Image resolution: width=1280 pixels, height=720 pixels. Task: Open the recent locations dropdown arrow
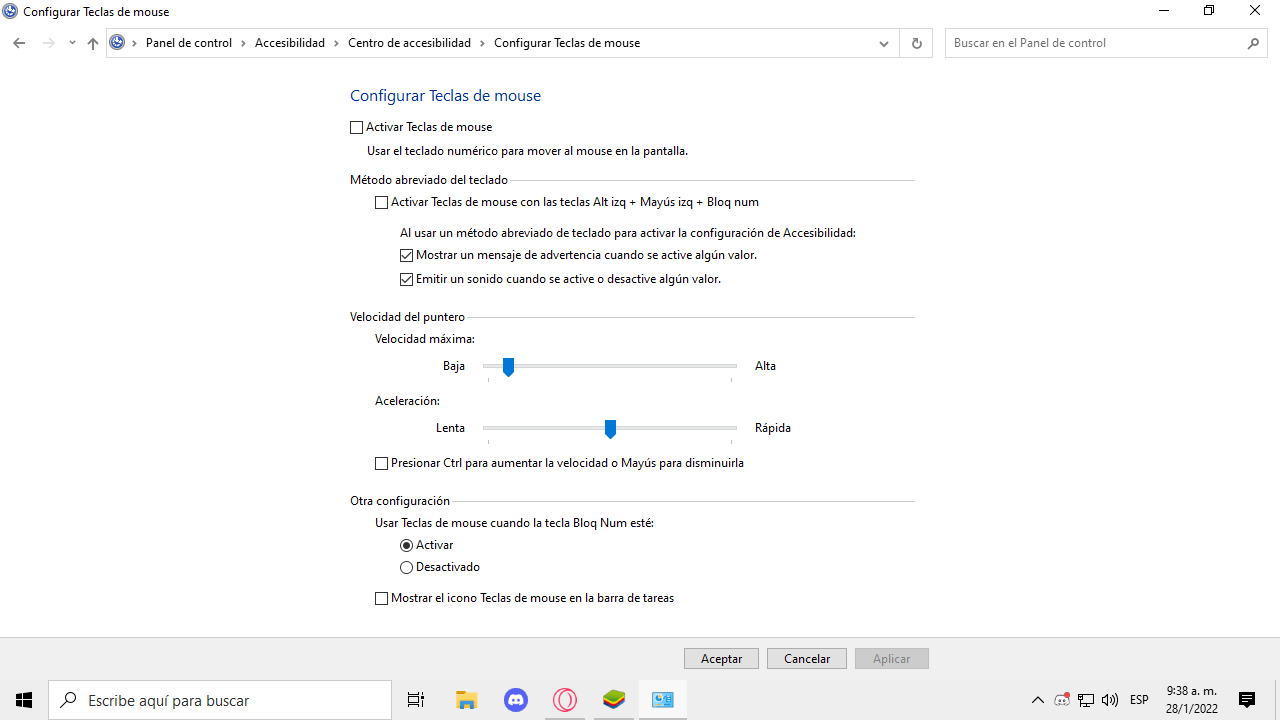pyautogui.click(x=72, y=43)
